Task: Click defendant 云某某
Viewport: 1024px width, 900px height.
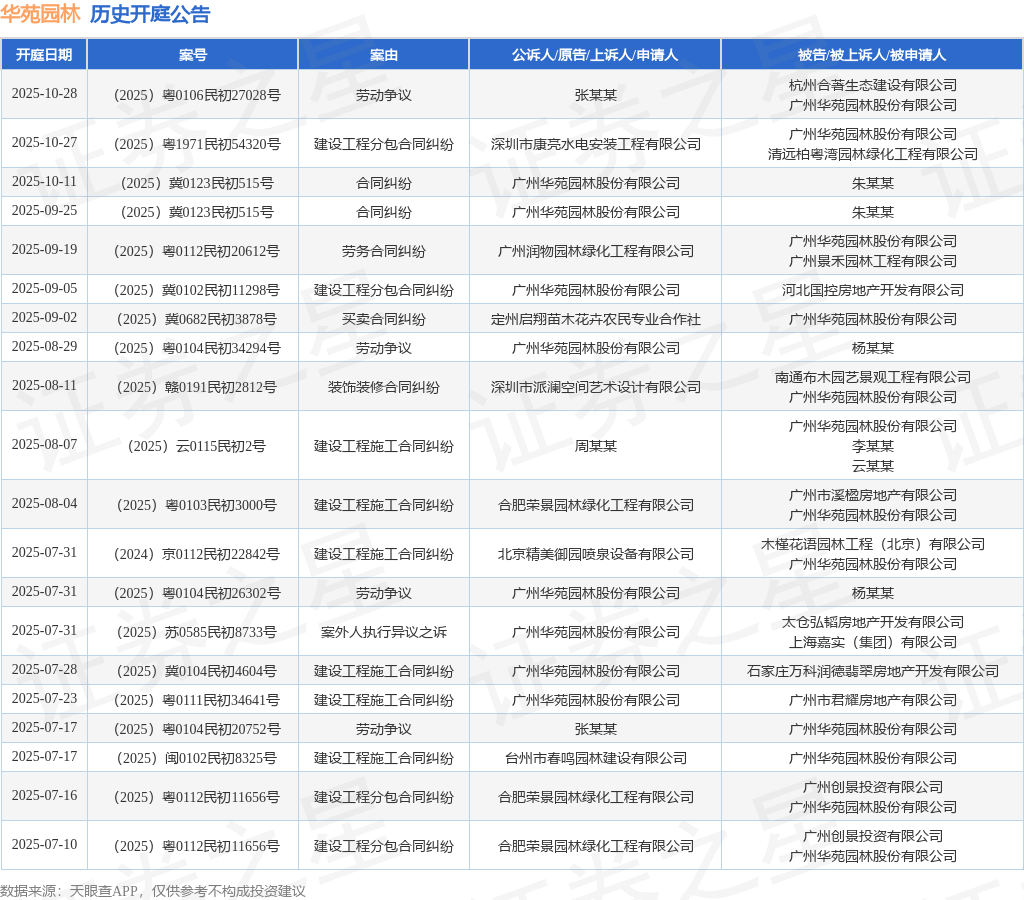Action: coord(872,466)
